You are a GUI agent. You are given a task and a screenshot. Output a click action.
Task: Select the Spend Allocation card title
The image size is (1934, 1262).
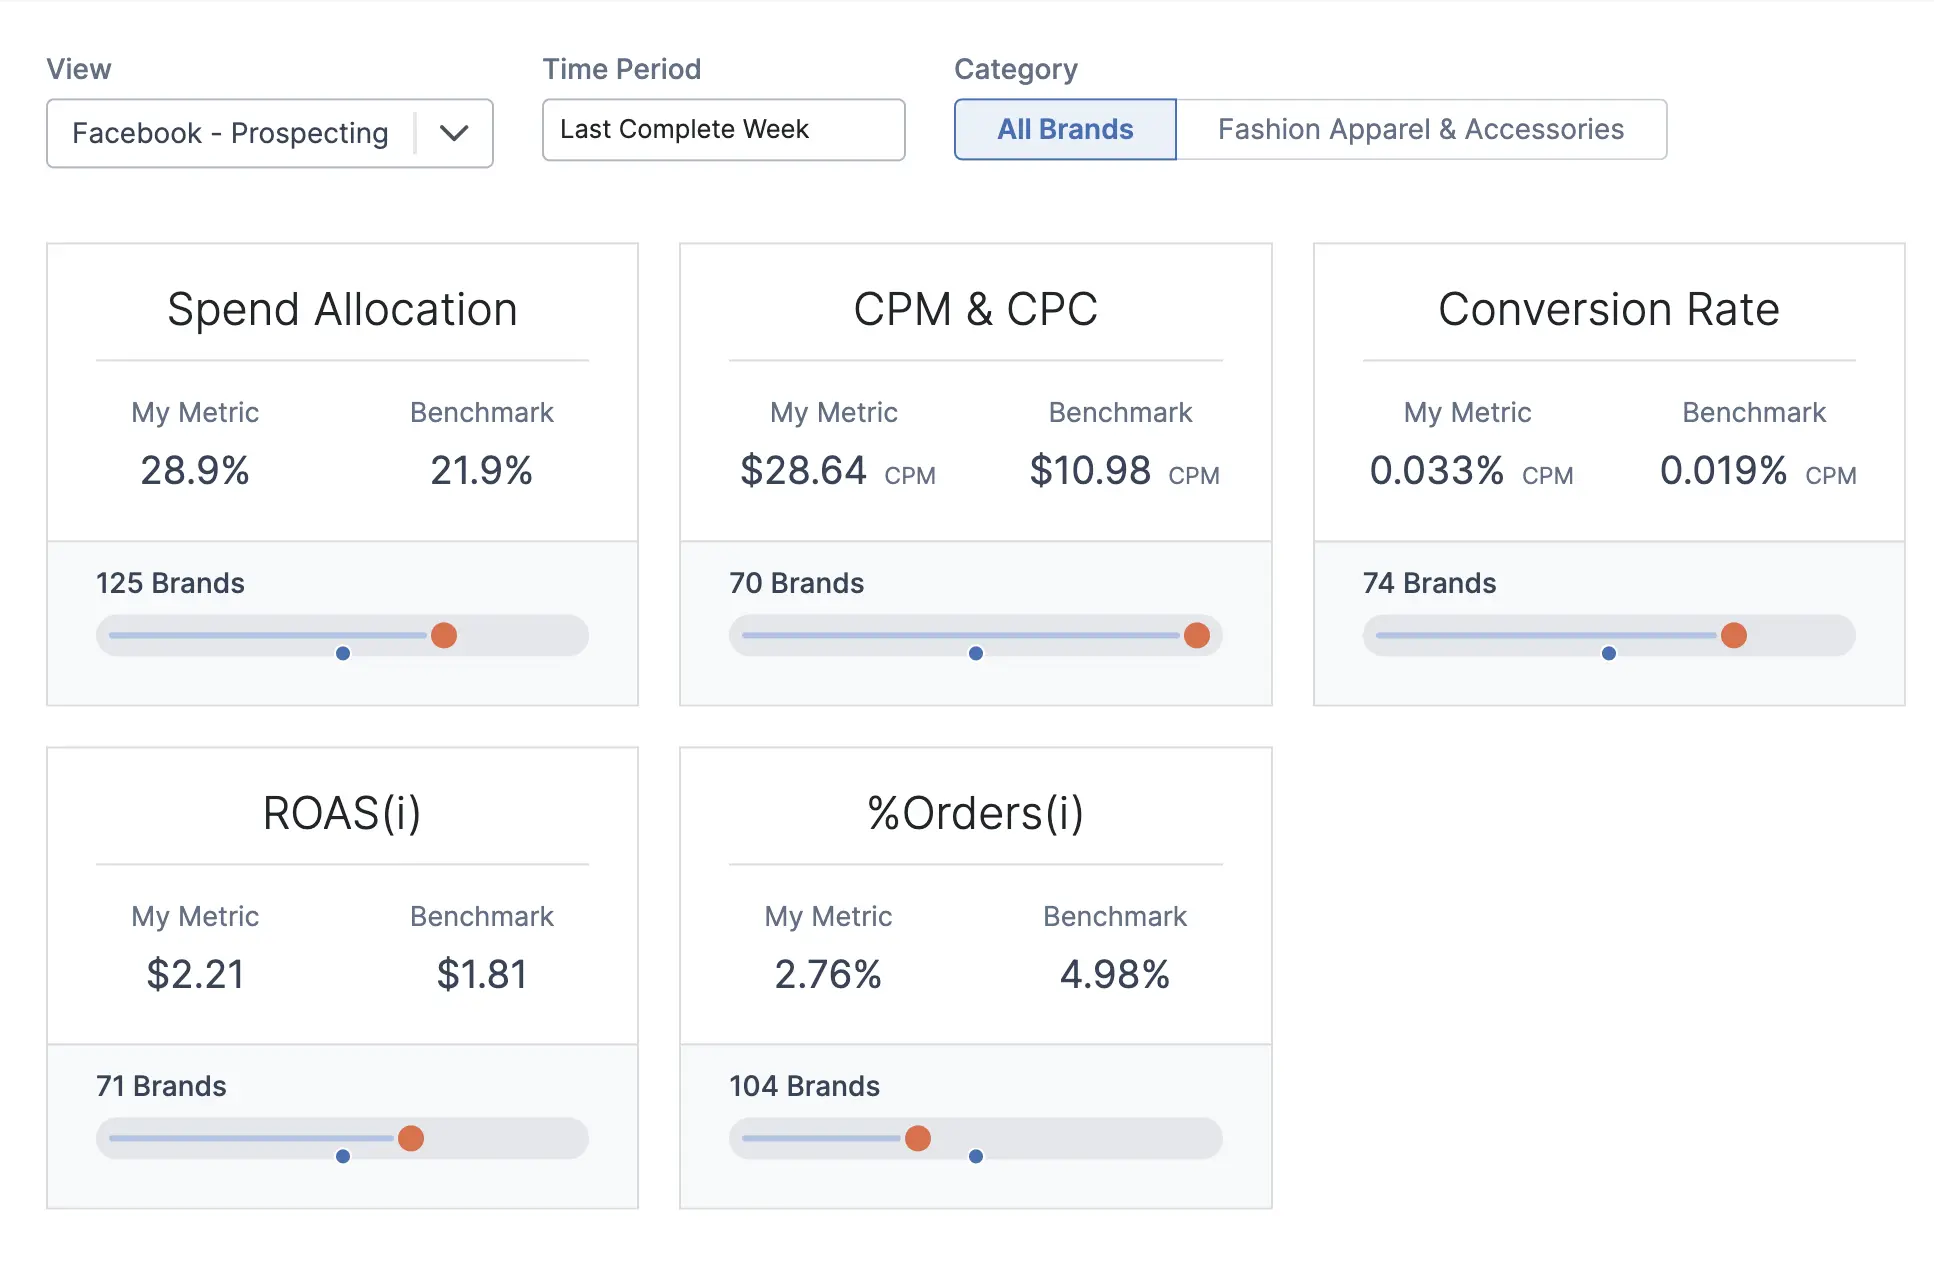pyautogui.click(x=342, y=308)
